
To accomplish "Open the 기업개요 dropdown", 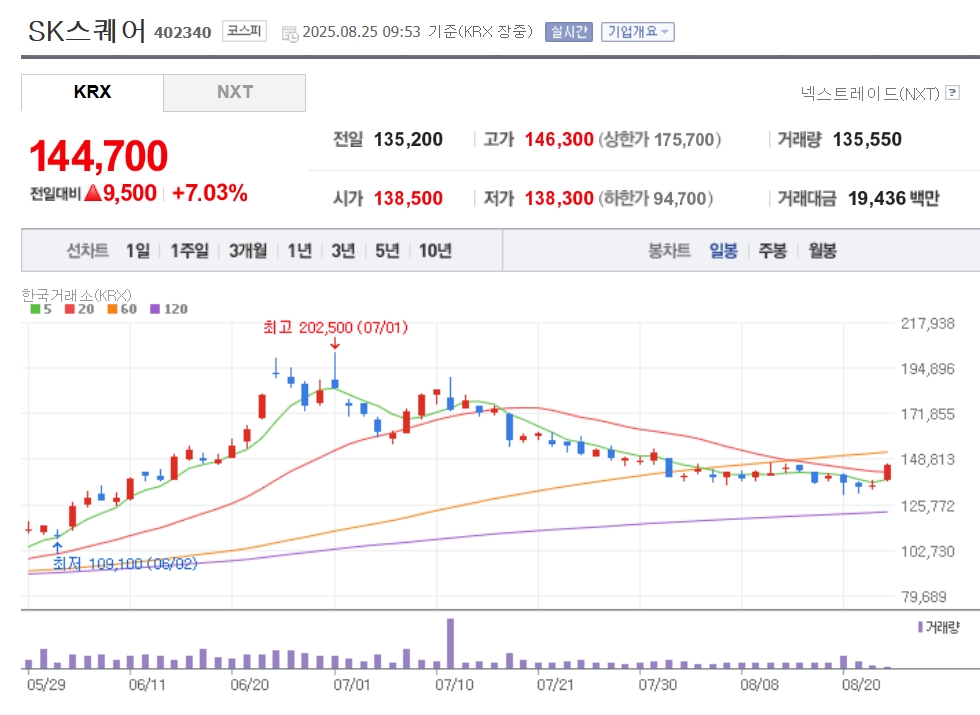I will coord(638,32).
